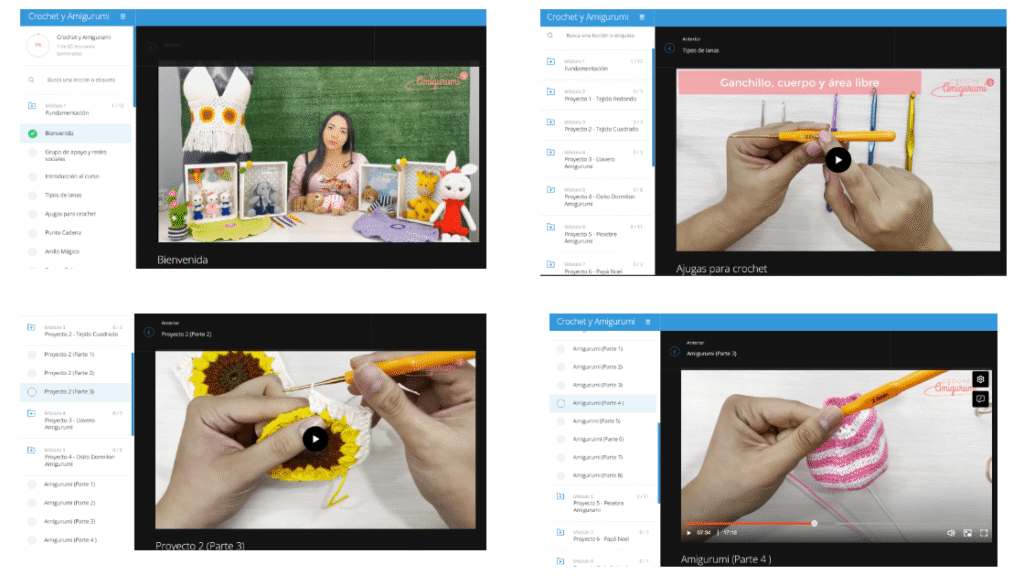Toggle the green Bienvenida completion checkmark
Viewport: 1024px width, 585px height.
coord(32,133)
